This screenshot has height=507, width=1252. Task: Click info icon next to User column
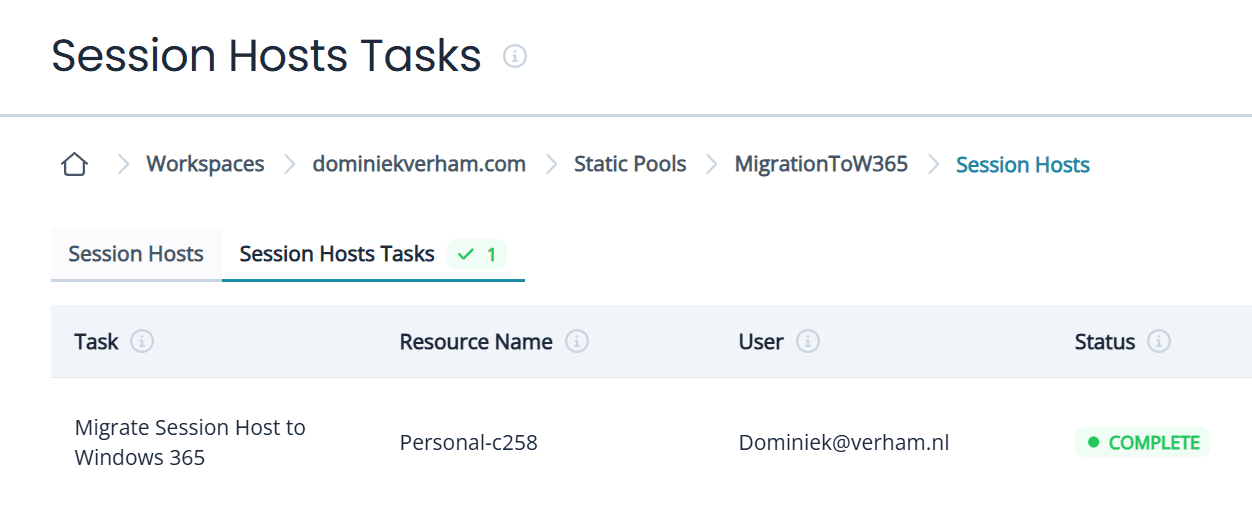tap(807, 342)
